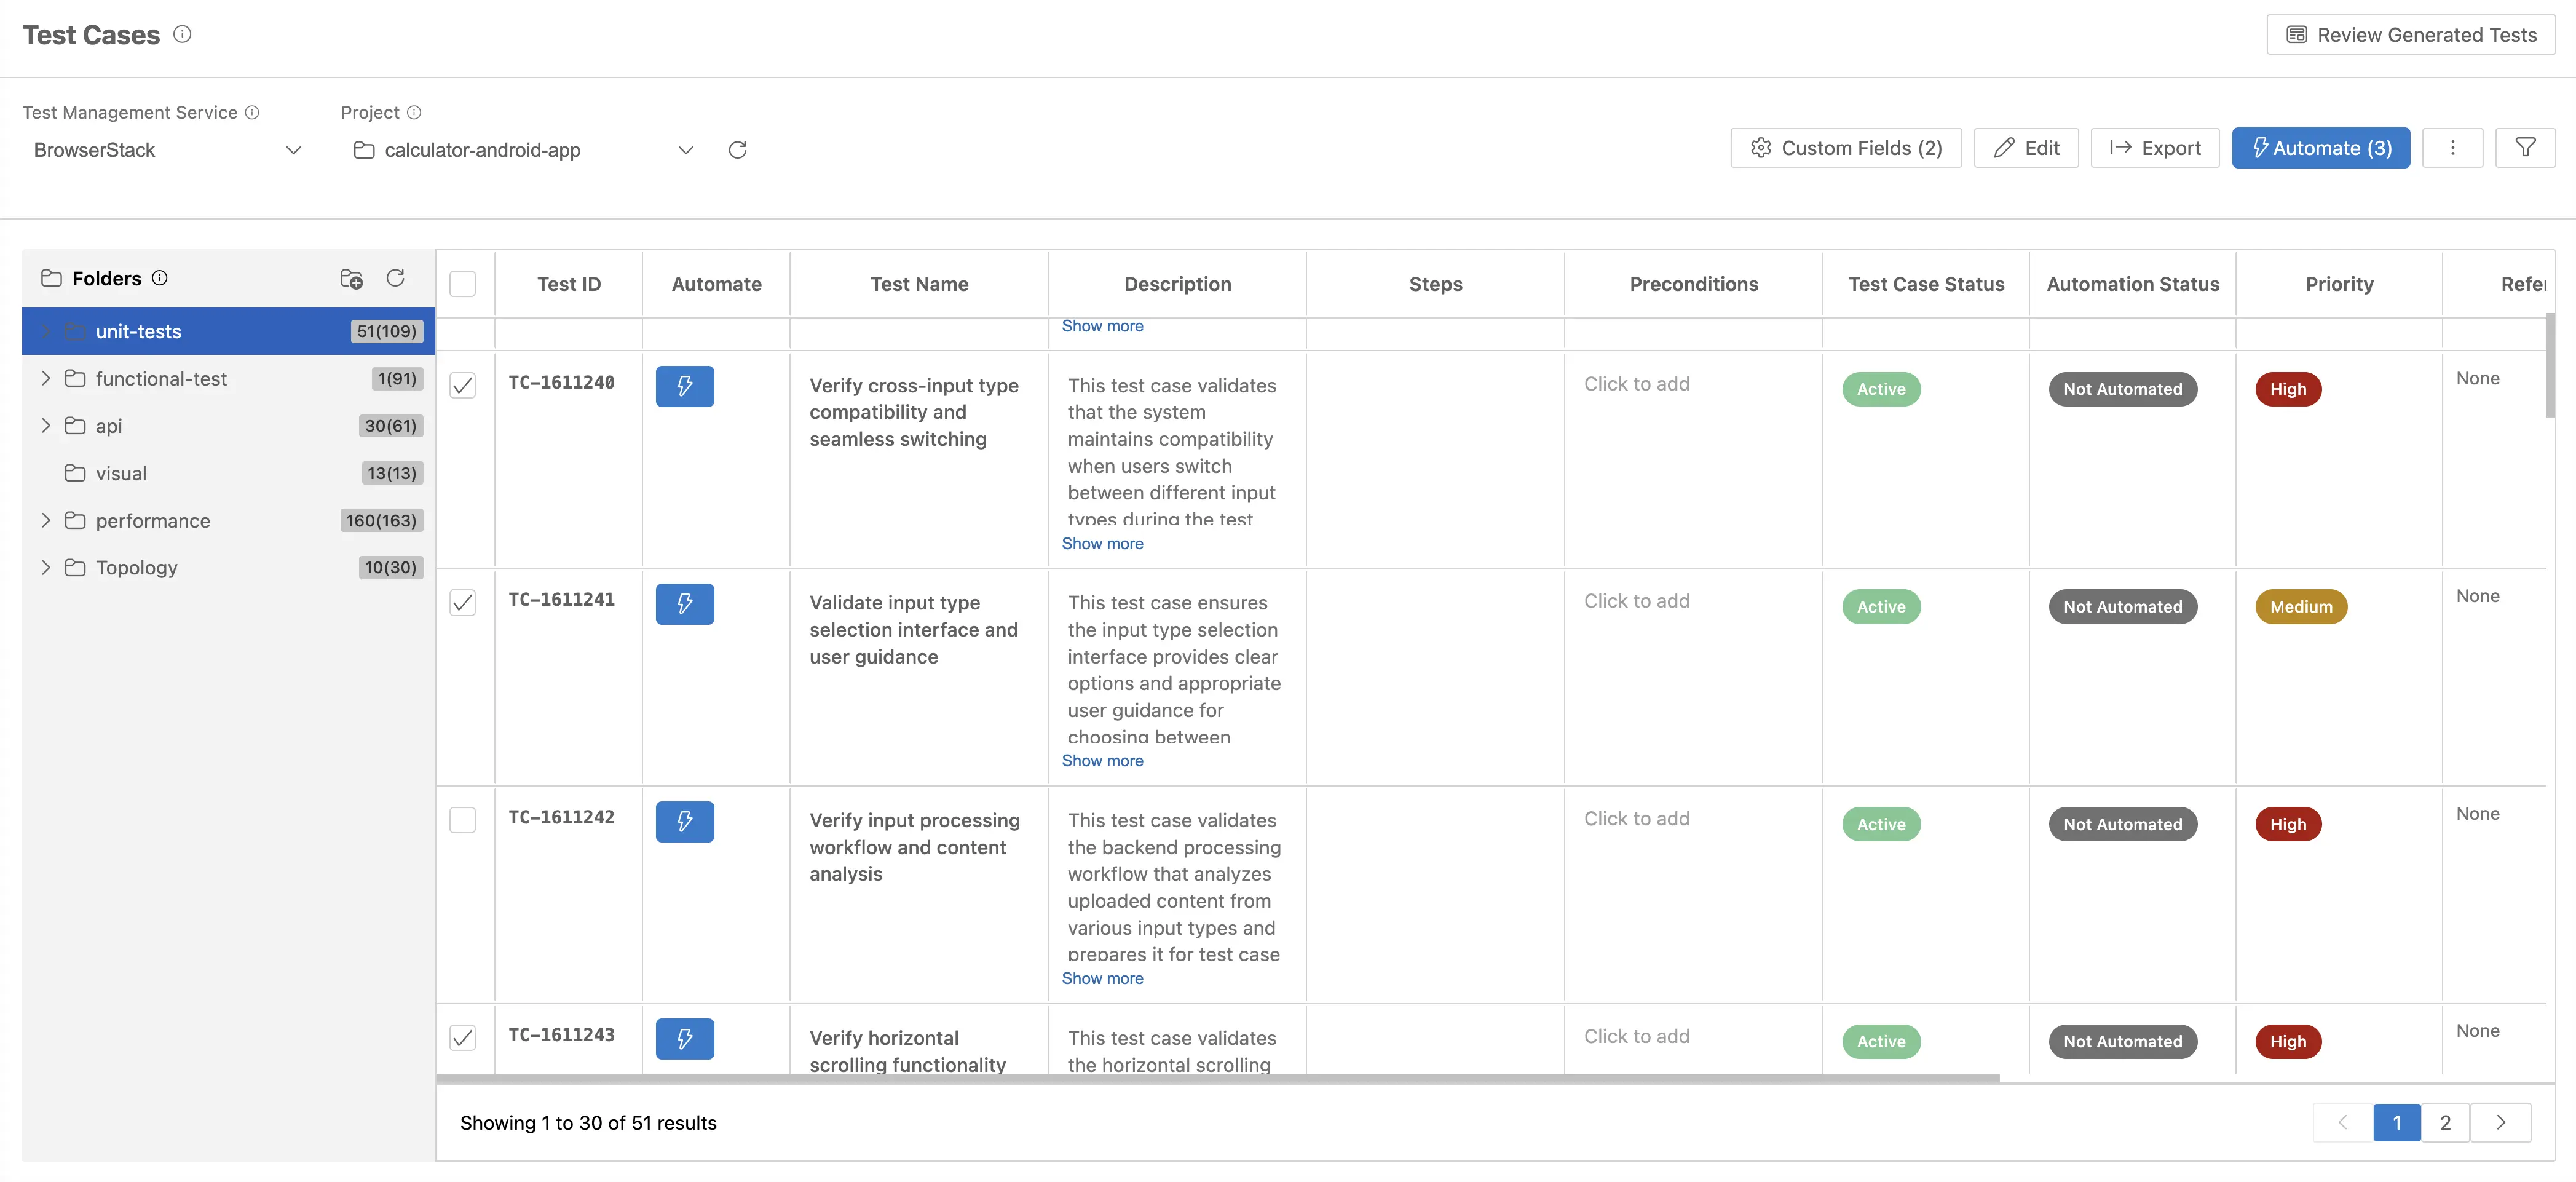
Task: Select the performance folder row
Action: click(229, 520)
